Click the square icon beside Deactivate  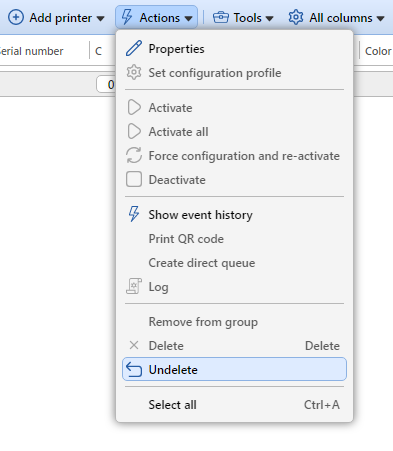(134, 180)
